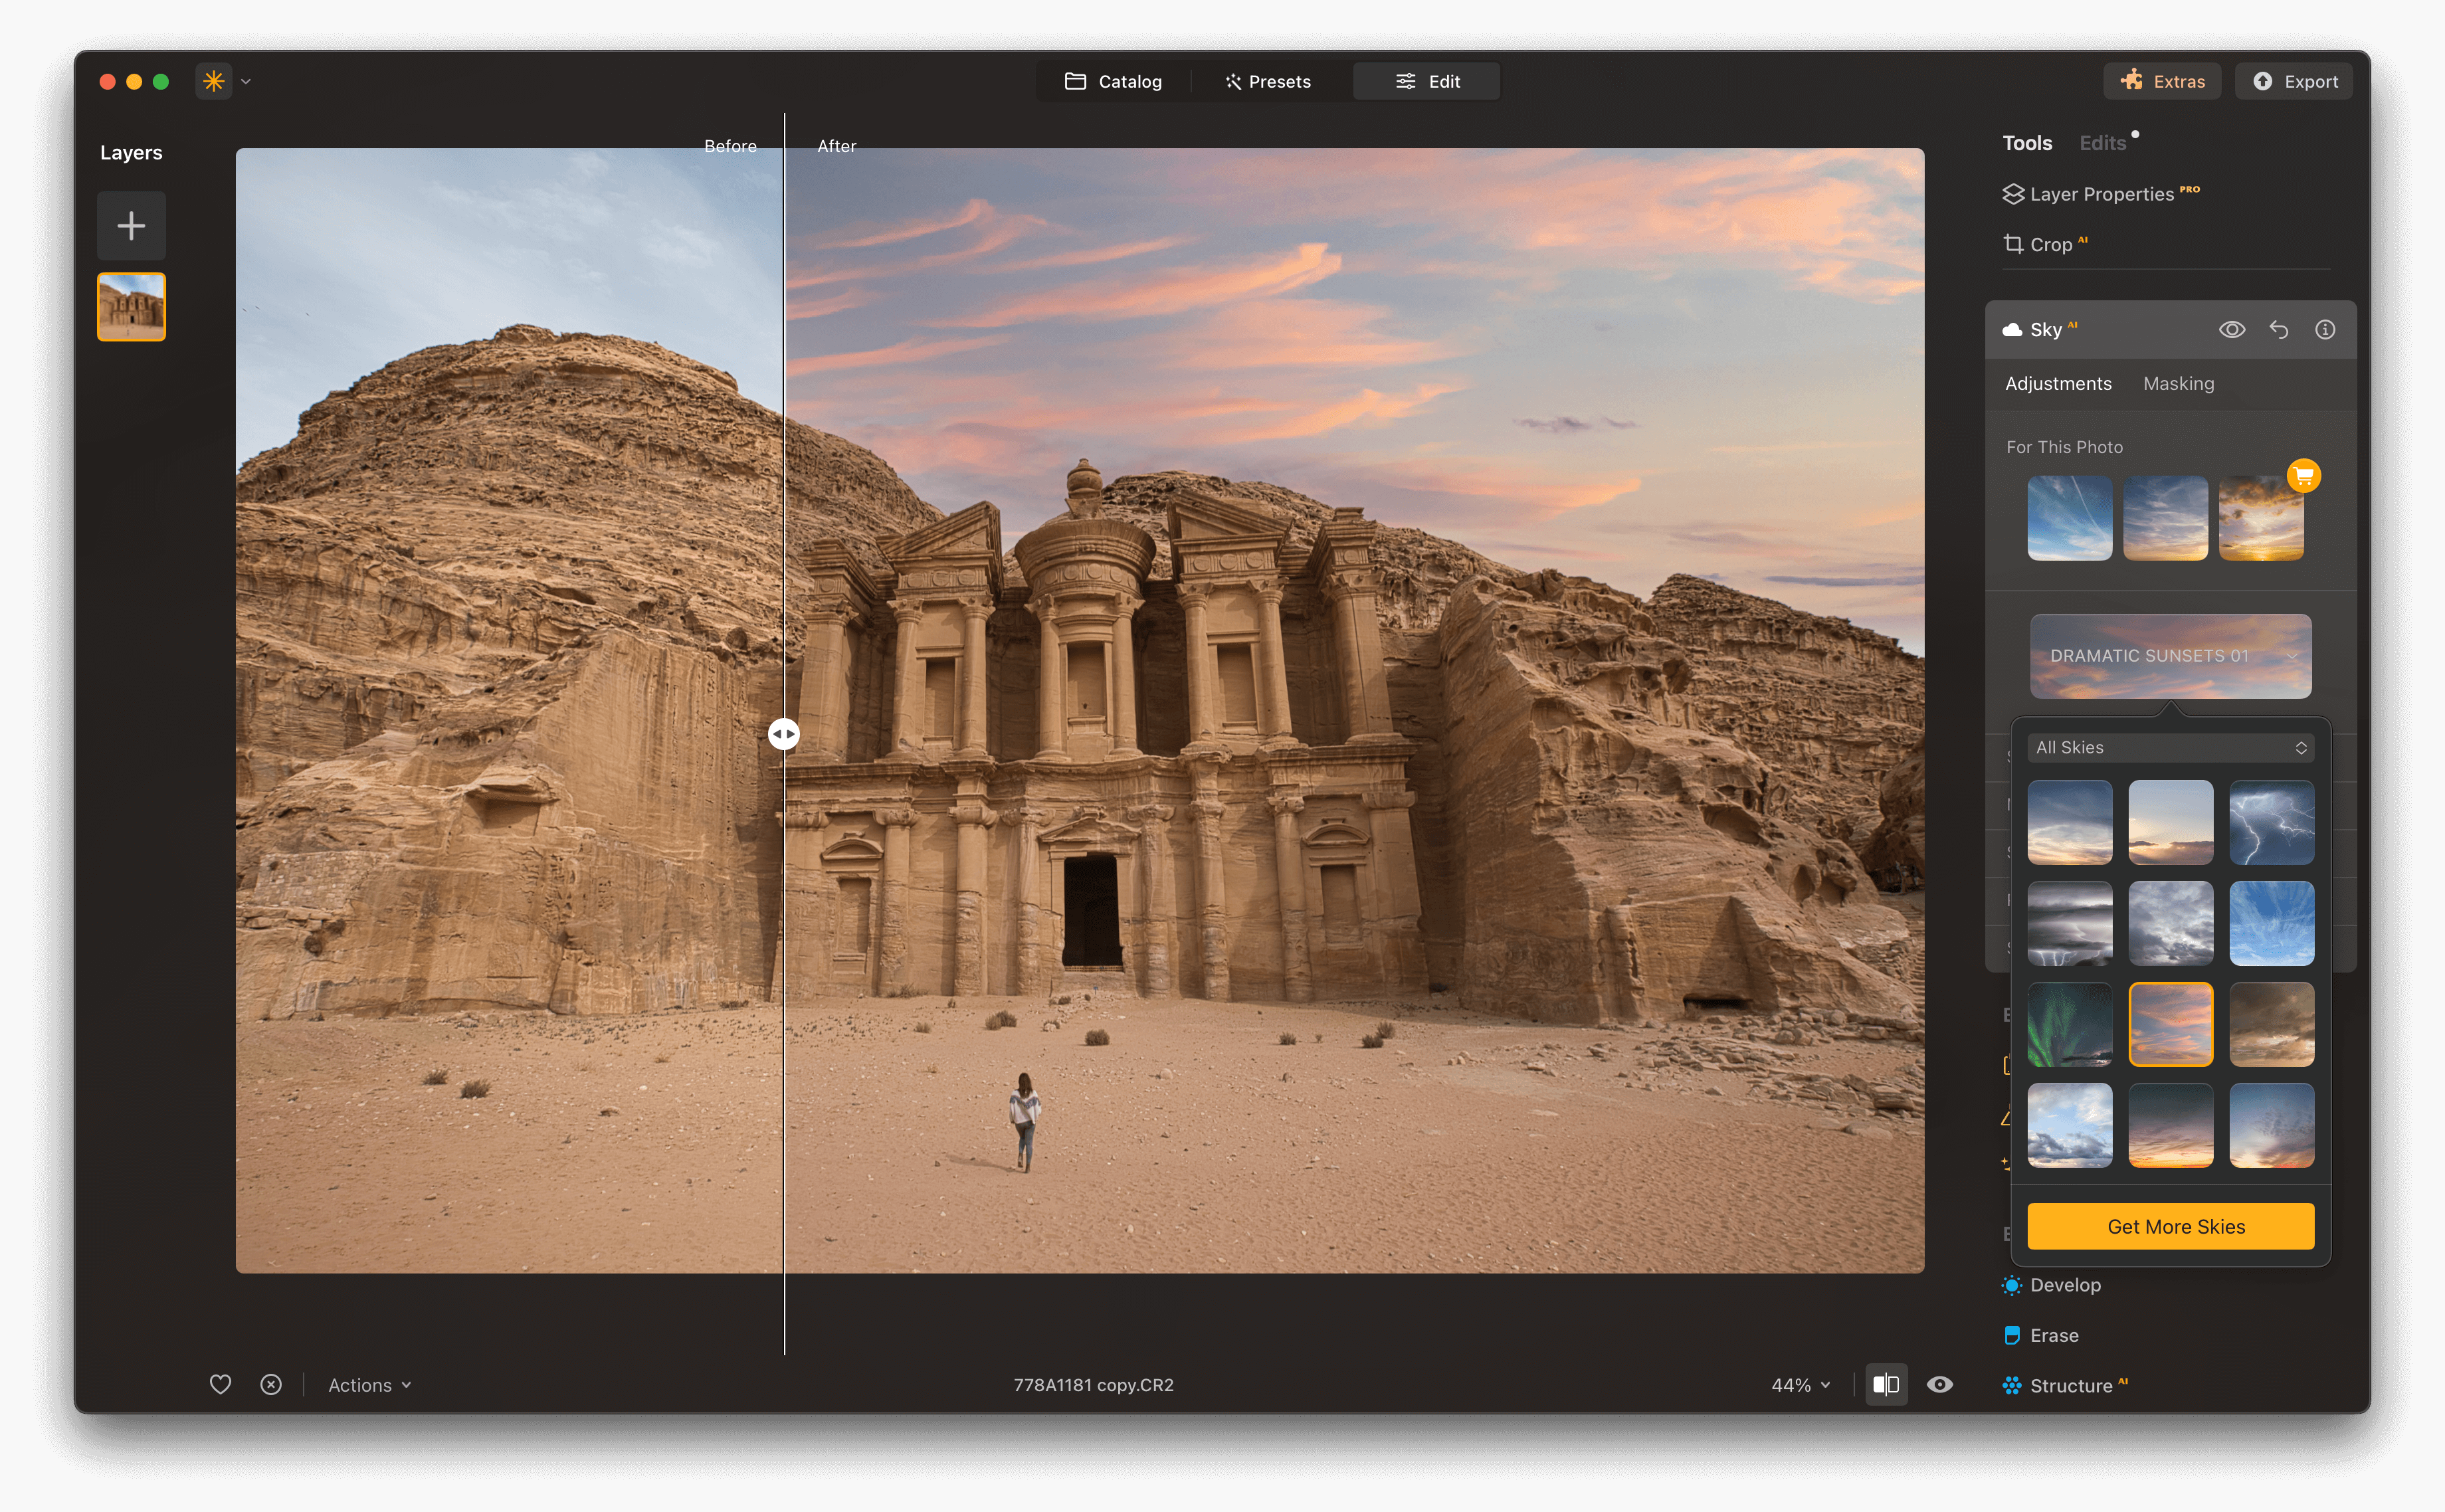The width and height of the screenshot is (2445, 1512).
Task: Click the reject photo X icon
Action: coord(271,1384)
